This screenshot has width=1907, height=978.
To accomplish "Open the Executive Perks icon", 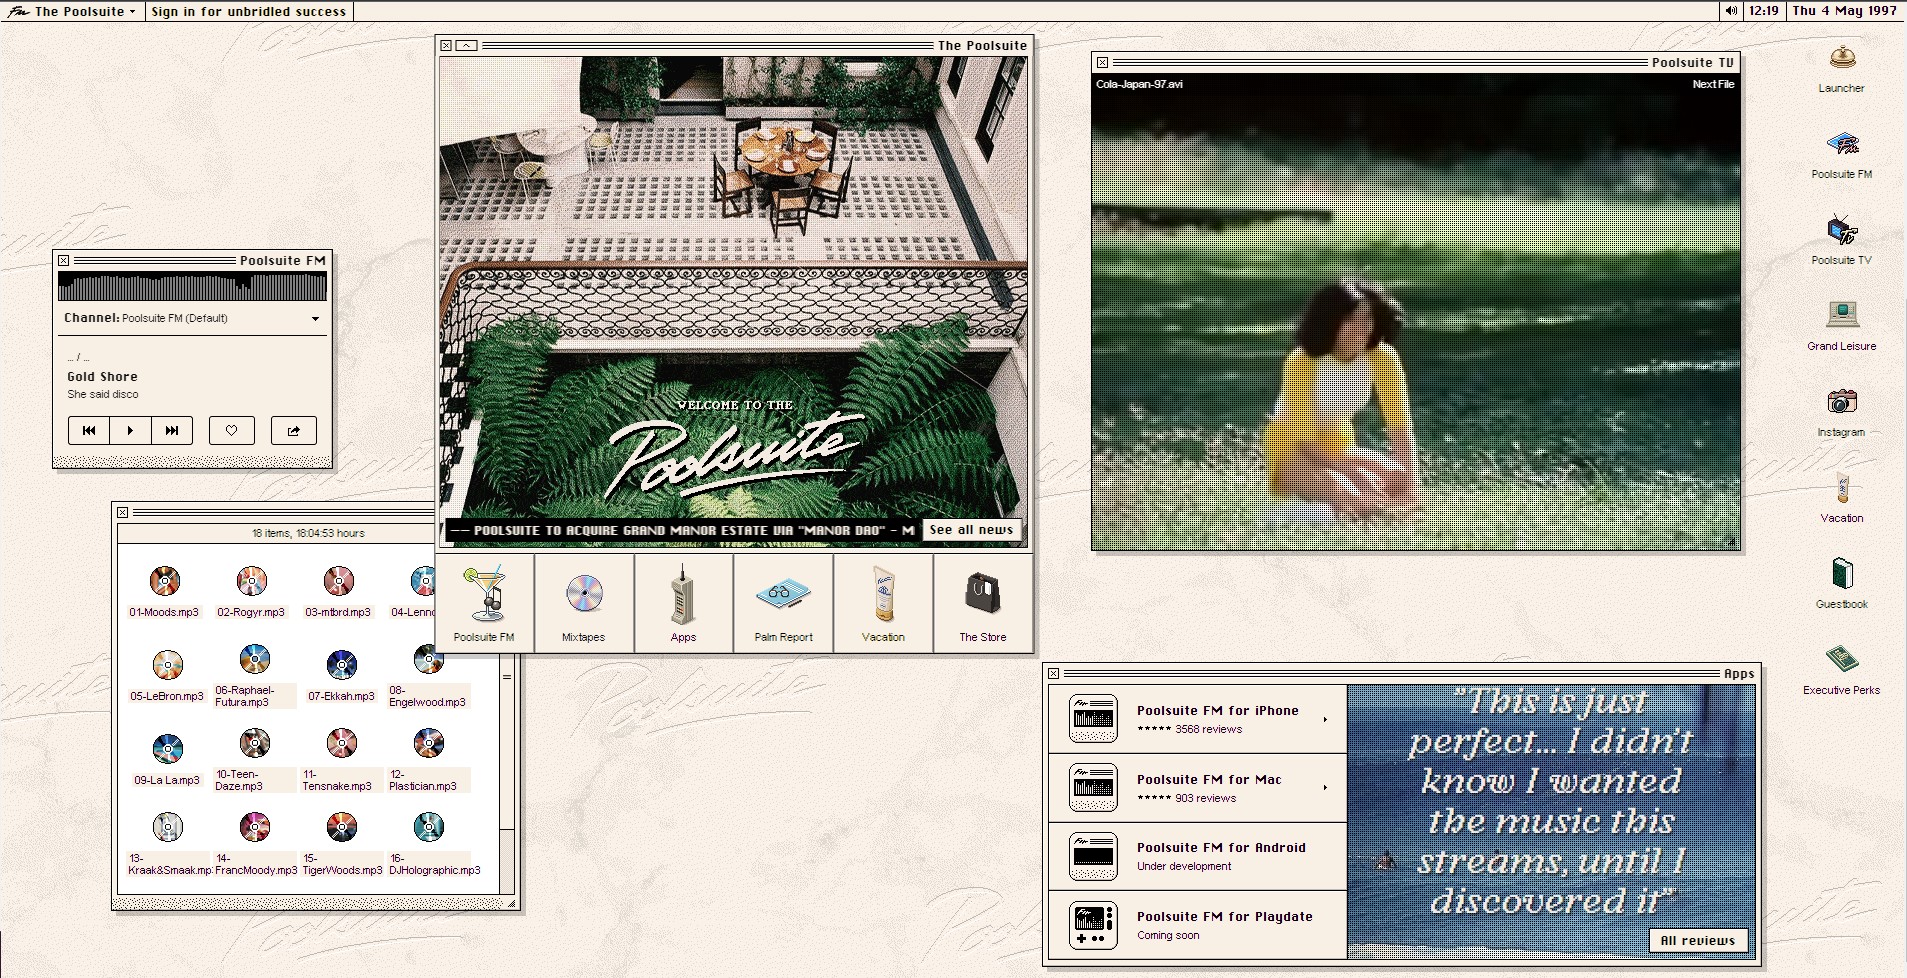I will (x=1841, y=661).
